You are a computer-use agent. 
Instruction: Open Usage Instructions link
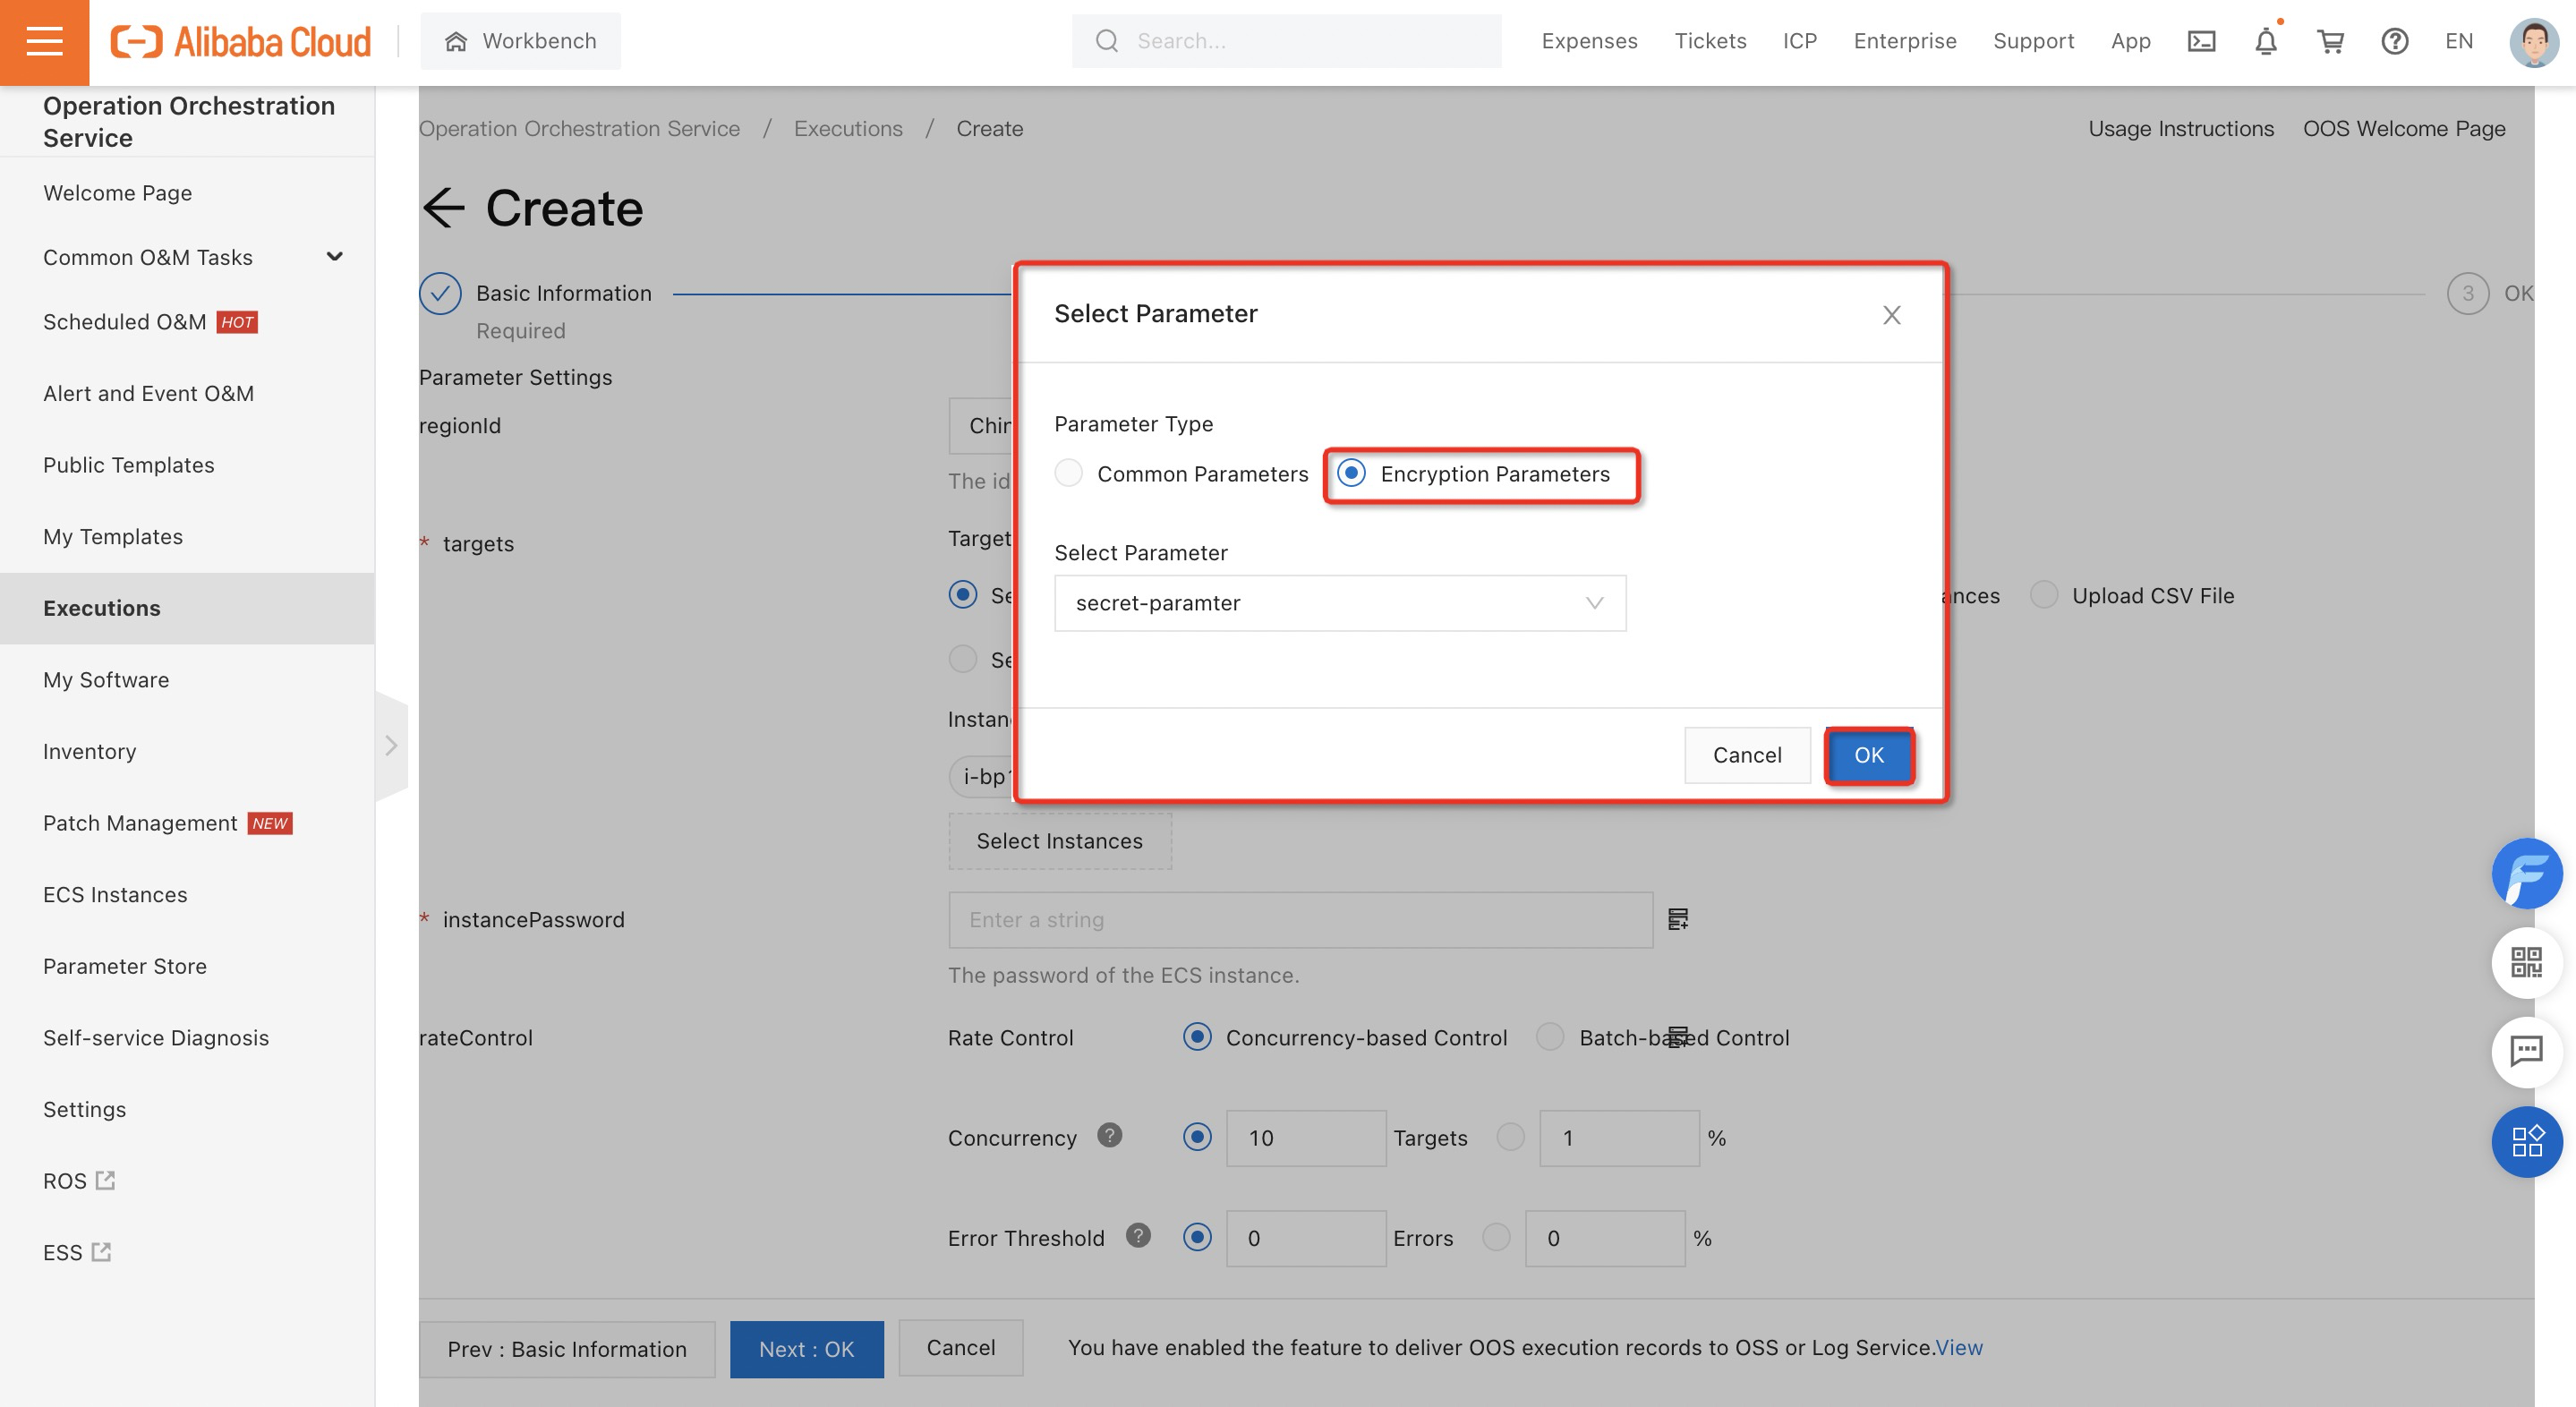[2181, 129]
